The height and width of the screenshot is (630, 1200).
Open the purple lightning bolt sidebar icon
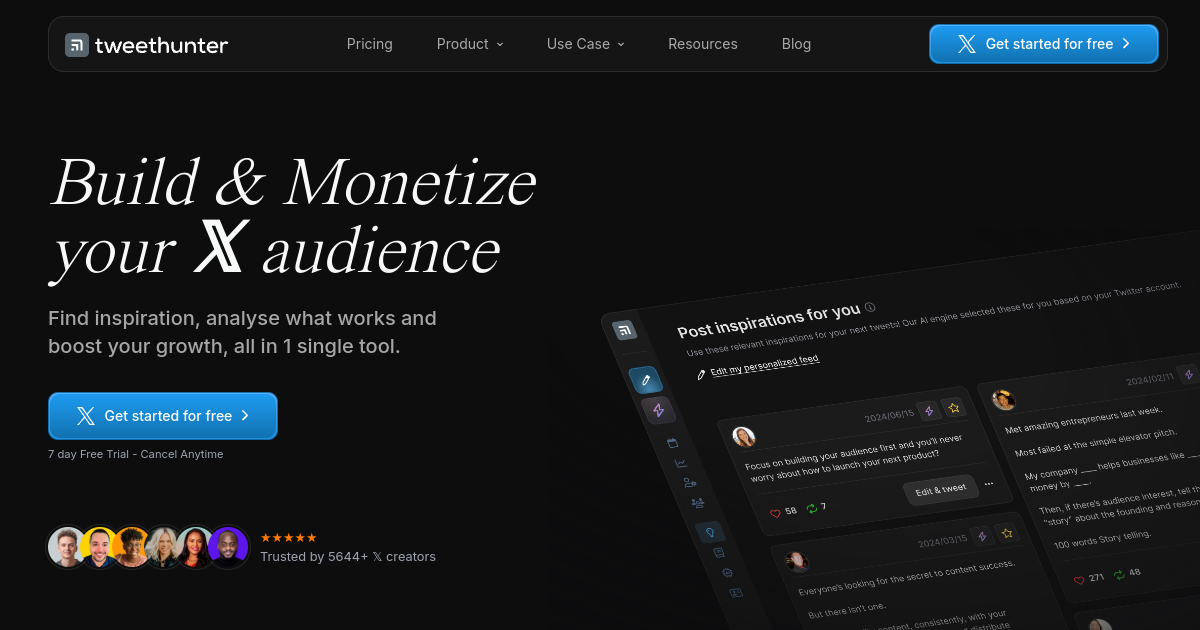(658, 410)
